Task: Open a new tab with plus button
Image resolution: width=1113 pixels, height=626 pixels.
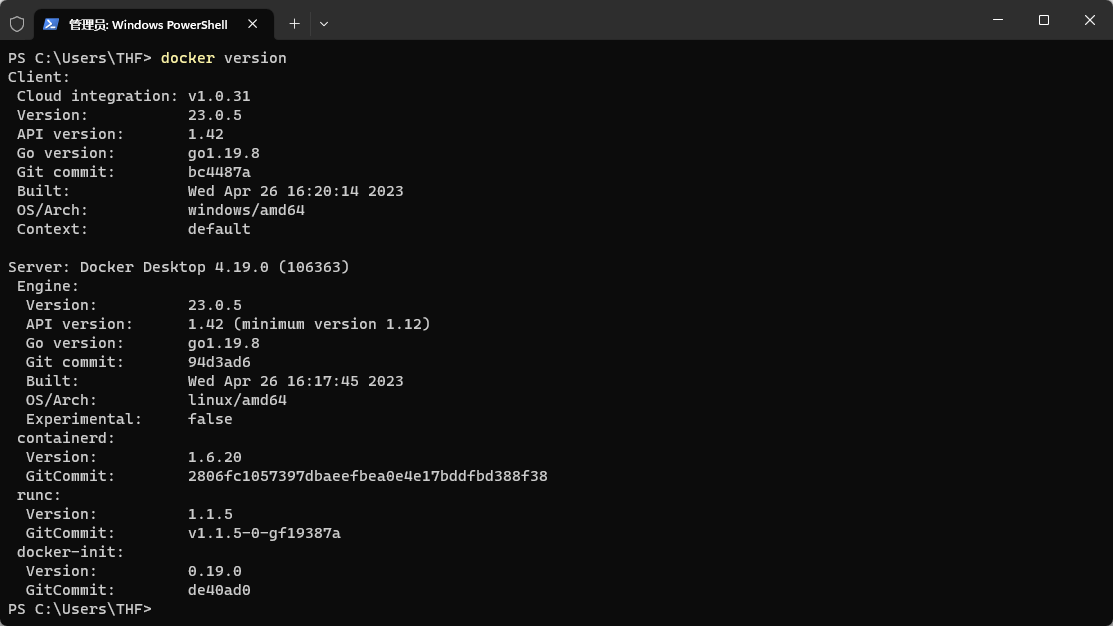Action: coord(295,24)
